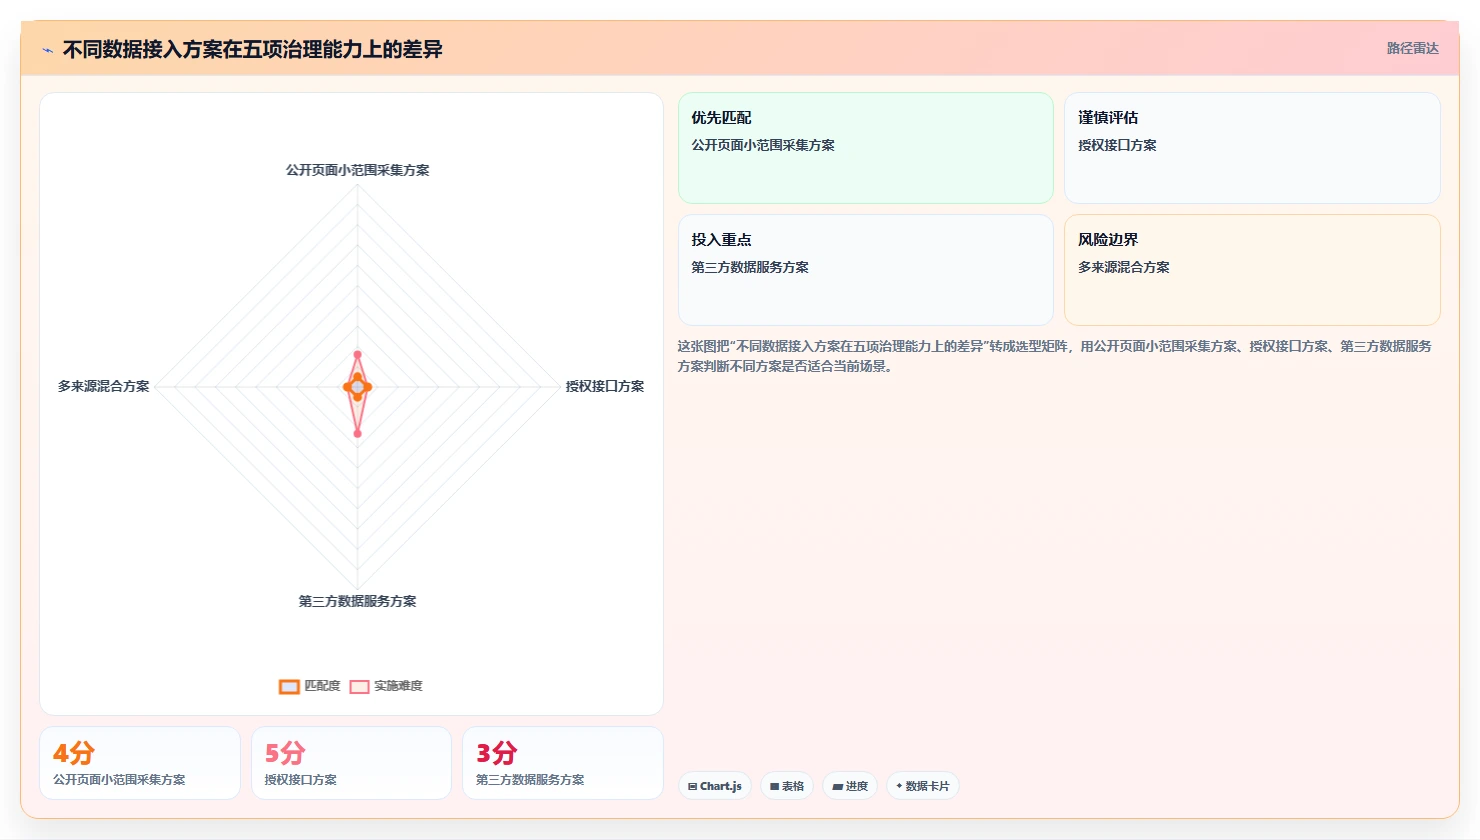1480x840 pixels.
Task: Click the 3分 score card
Action: pyautogui.click(x=563, y=763)
